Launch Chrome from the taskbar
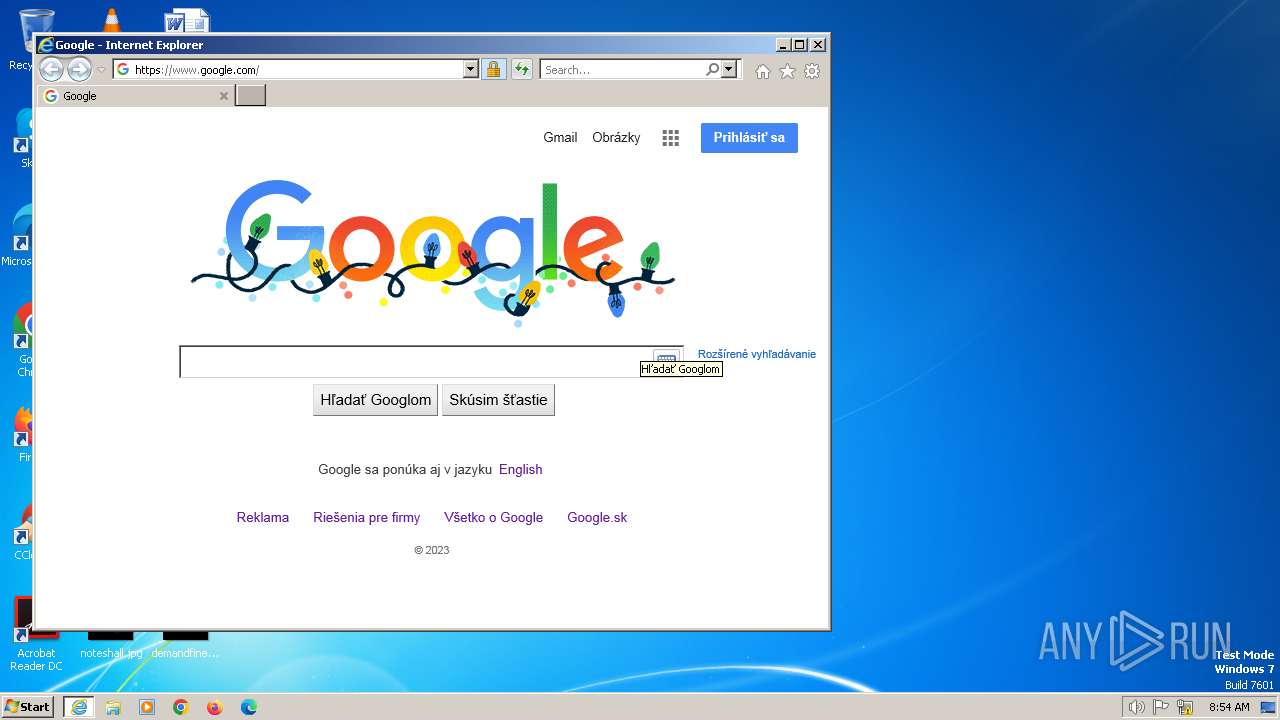 [x=181, y=707]
